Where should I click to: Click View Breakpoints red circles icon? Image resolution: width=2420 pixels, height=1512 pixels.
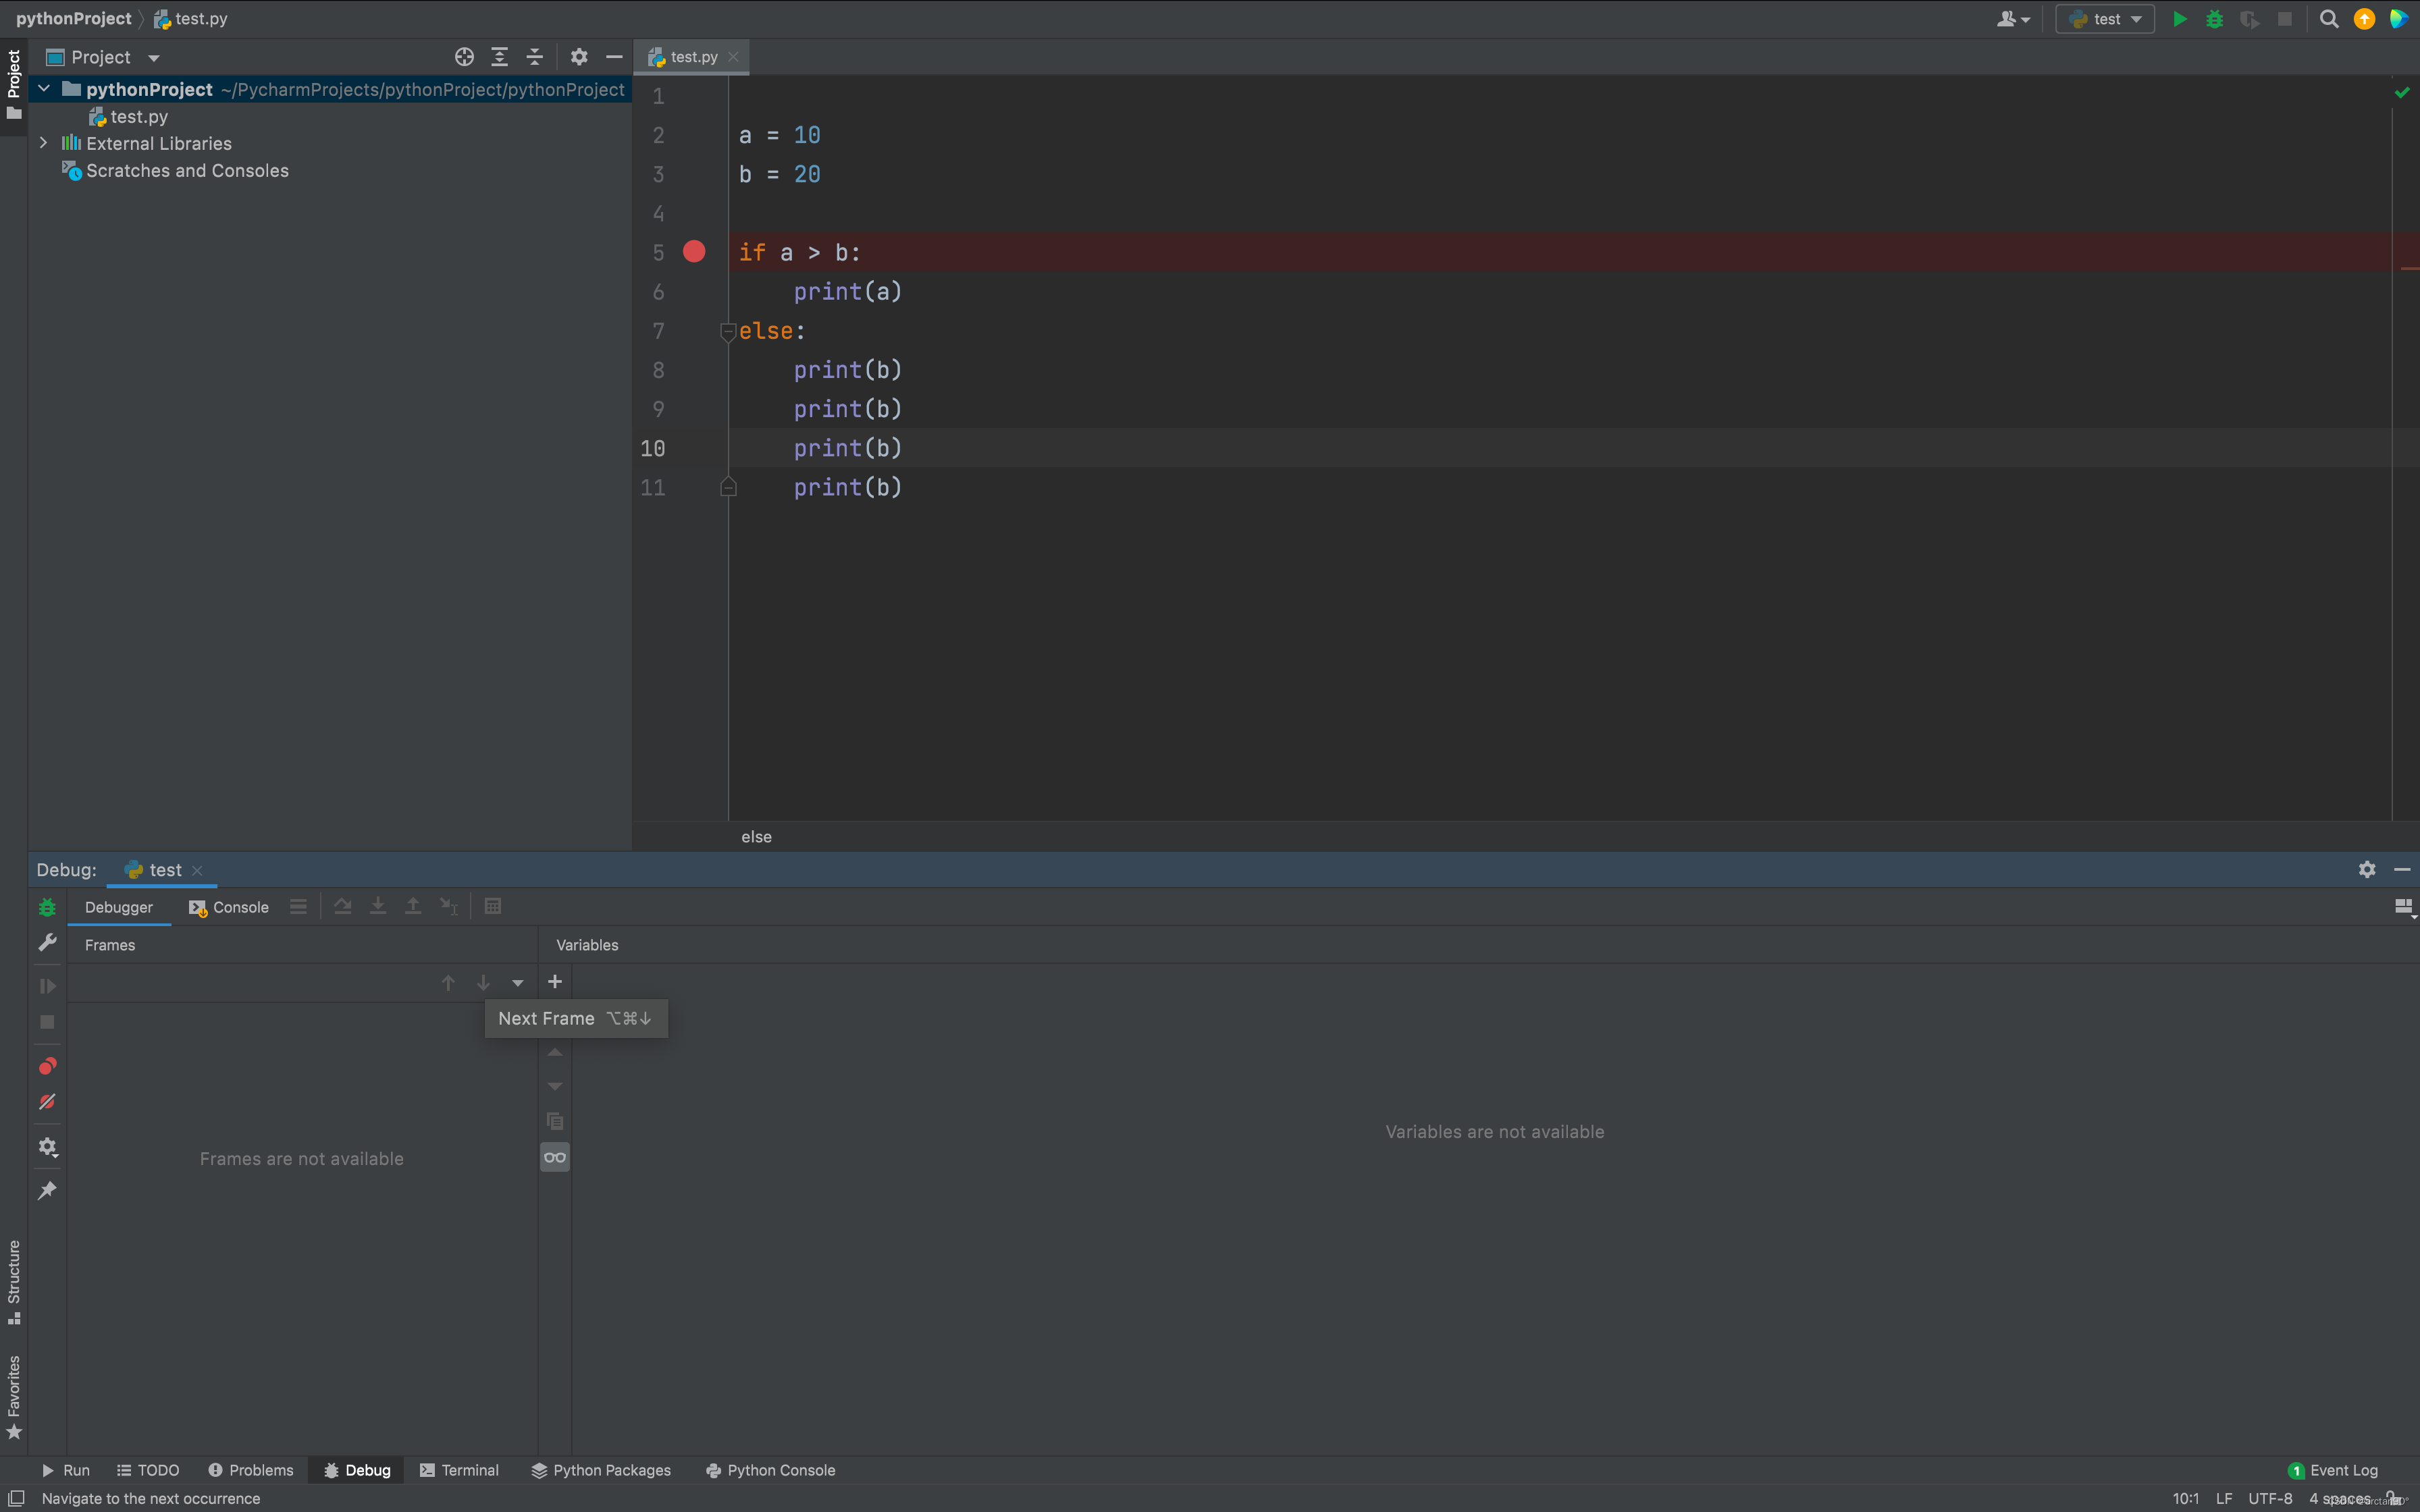(47, 1066)
